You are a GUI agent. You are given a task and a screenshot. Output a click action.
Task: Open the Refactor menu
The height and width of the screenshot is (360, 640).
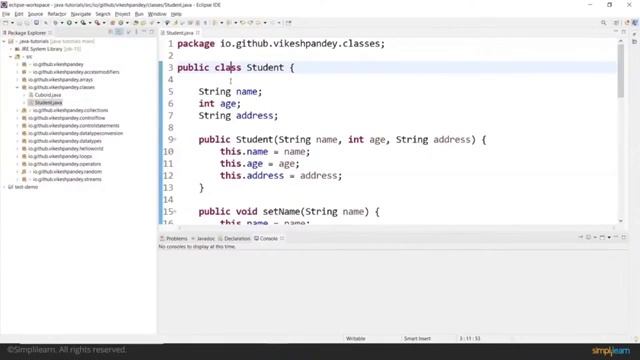[x=57, y=14]
